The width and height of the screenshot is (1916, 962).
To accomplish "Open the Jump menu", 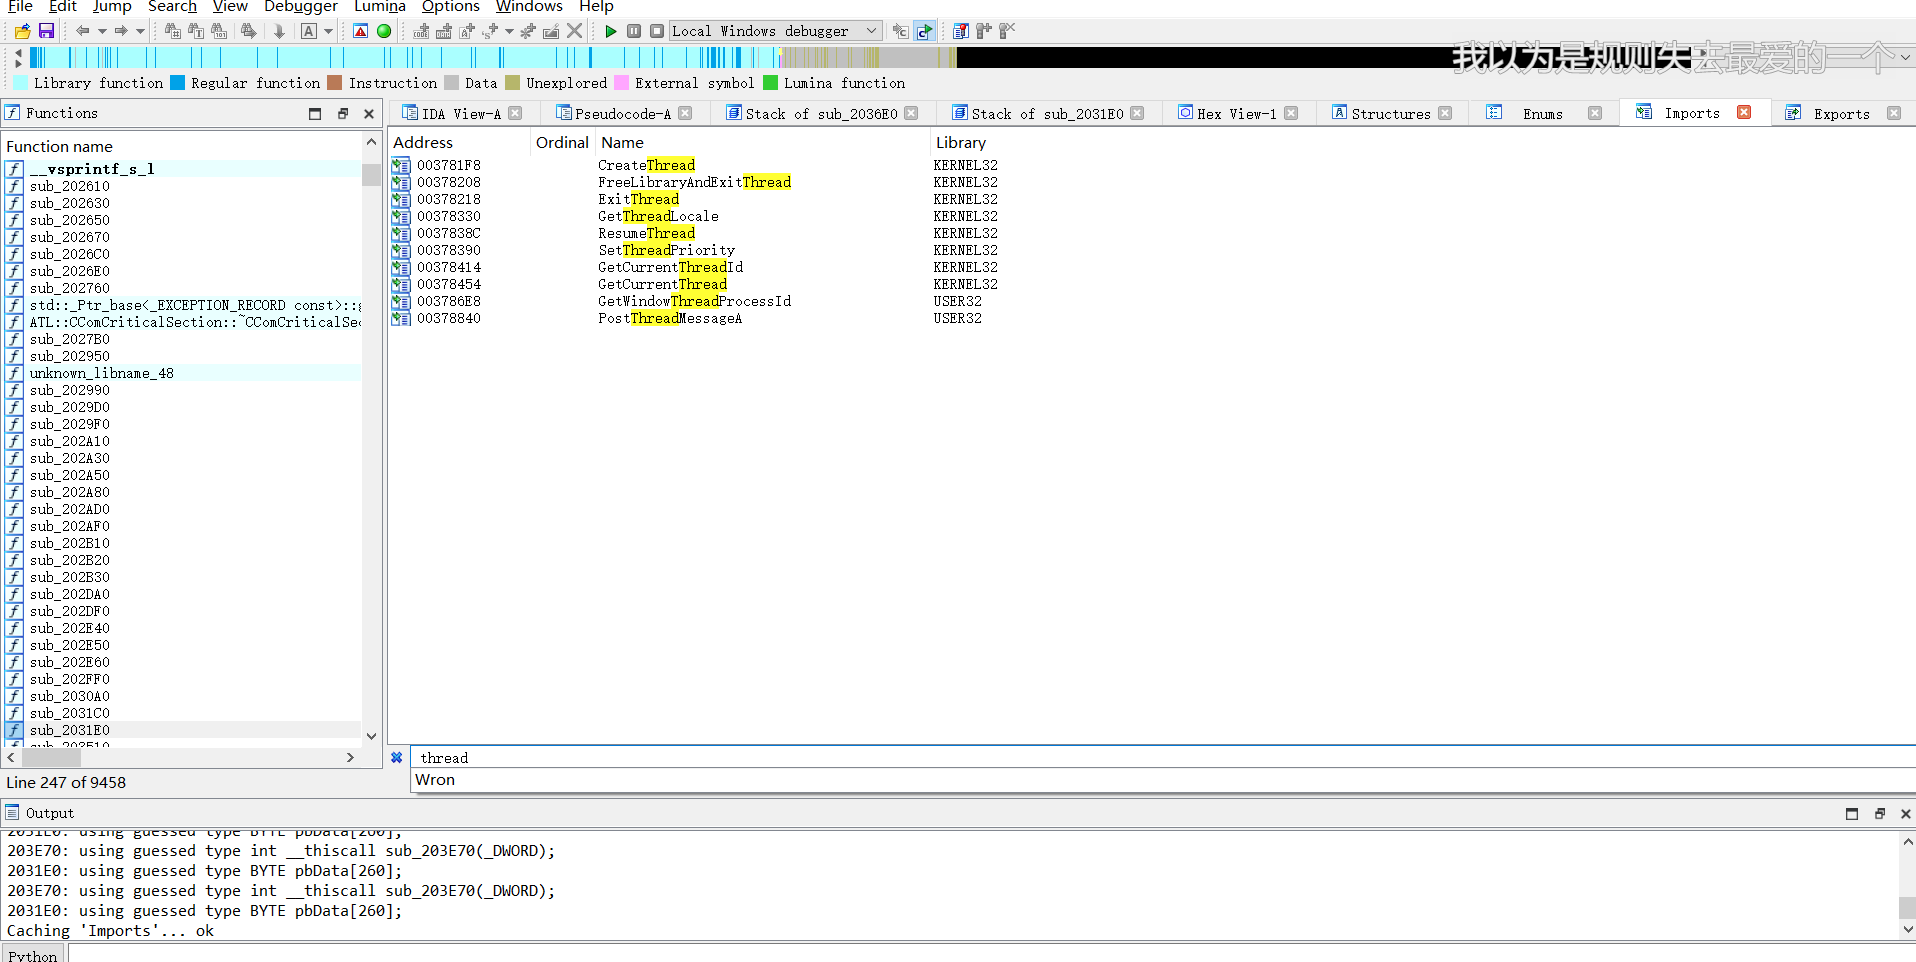I will pyautogui.click(x=112, y=7).
